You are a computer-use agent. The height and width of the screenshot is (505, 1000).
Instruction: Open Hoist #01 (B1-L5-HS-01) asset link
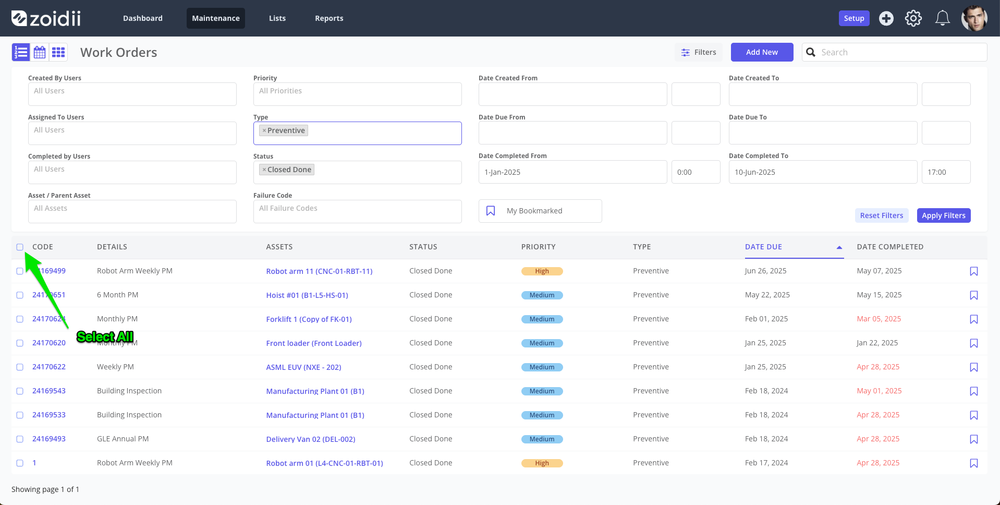click(307, 295)
